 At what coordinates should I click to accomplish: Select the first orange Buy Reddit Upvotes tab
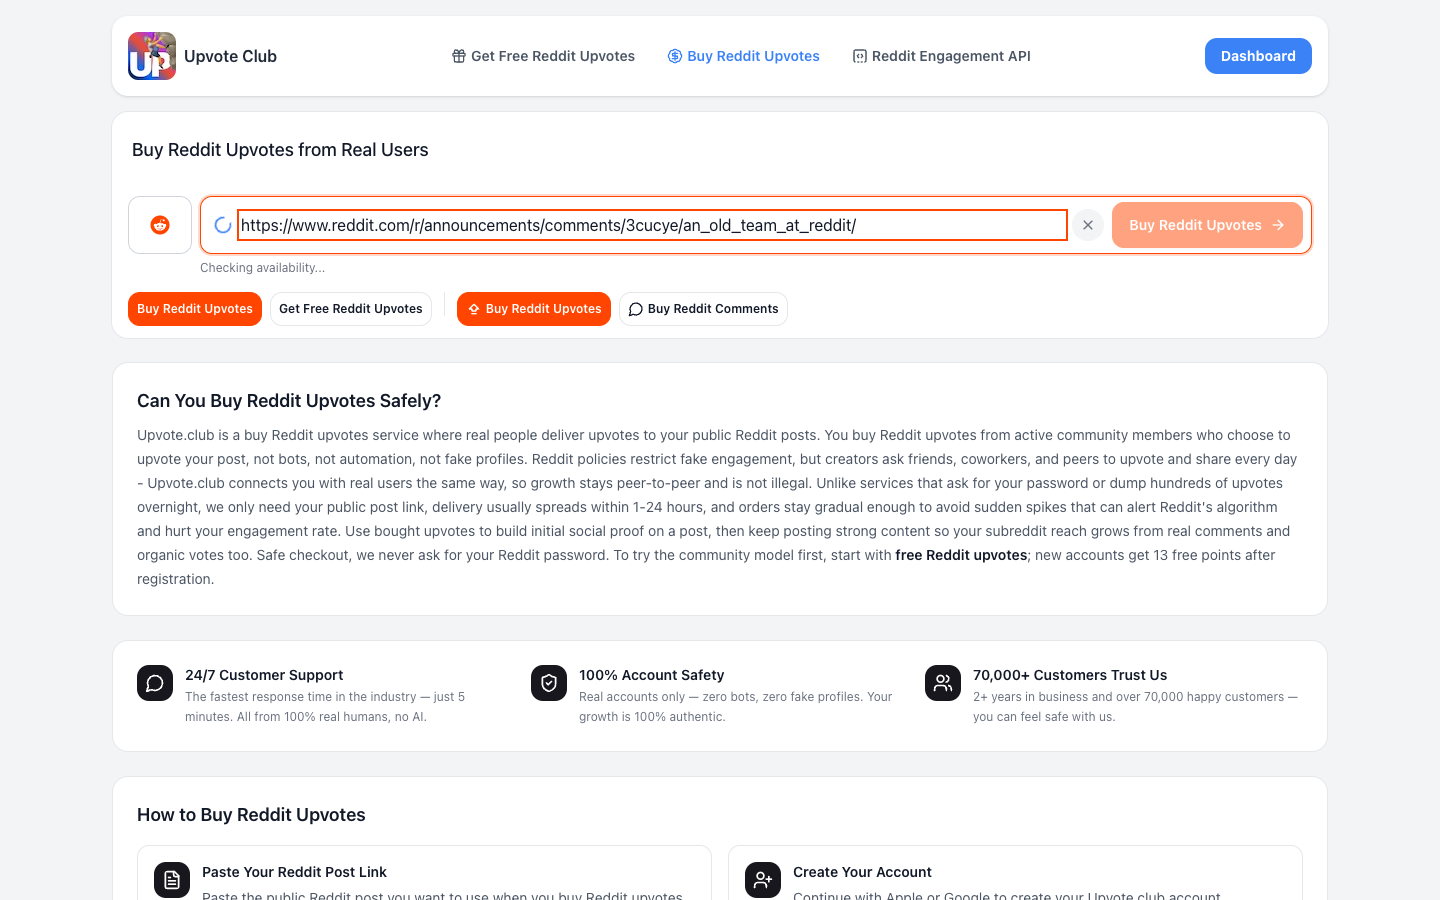[x=195, y=309]
